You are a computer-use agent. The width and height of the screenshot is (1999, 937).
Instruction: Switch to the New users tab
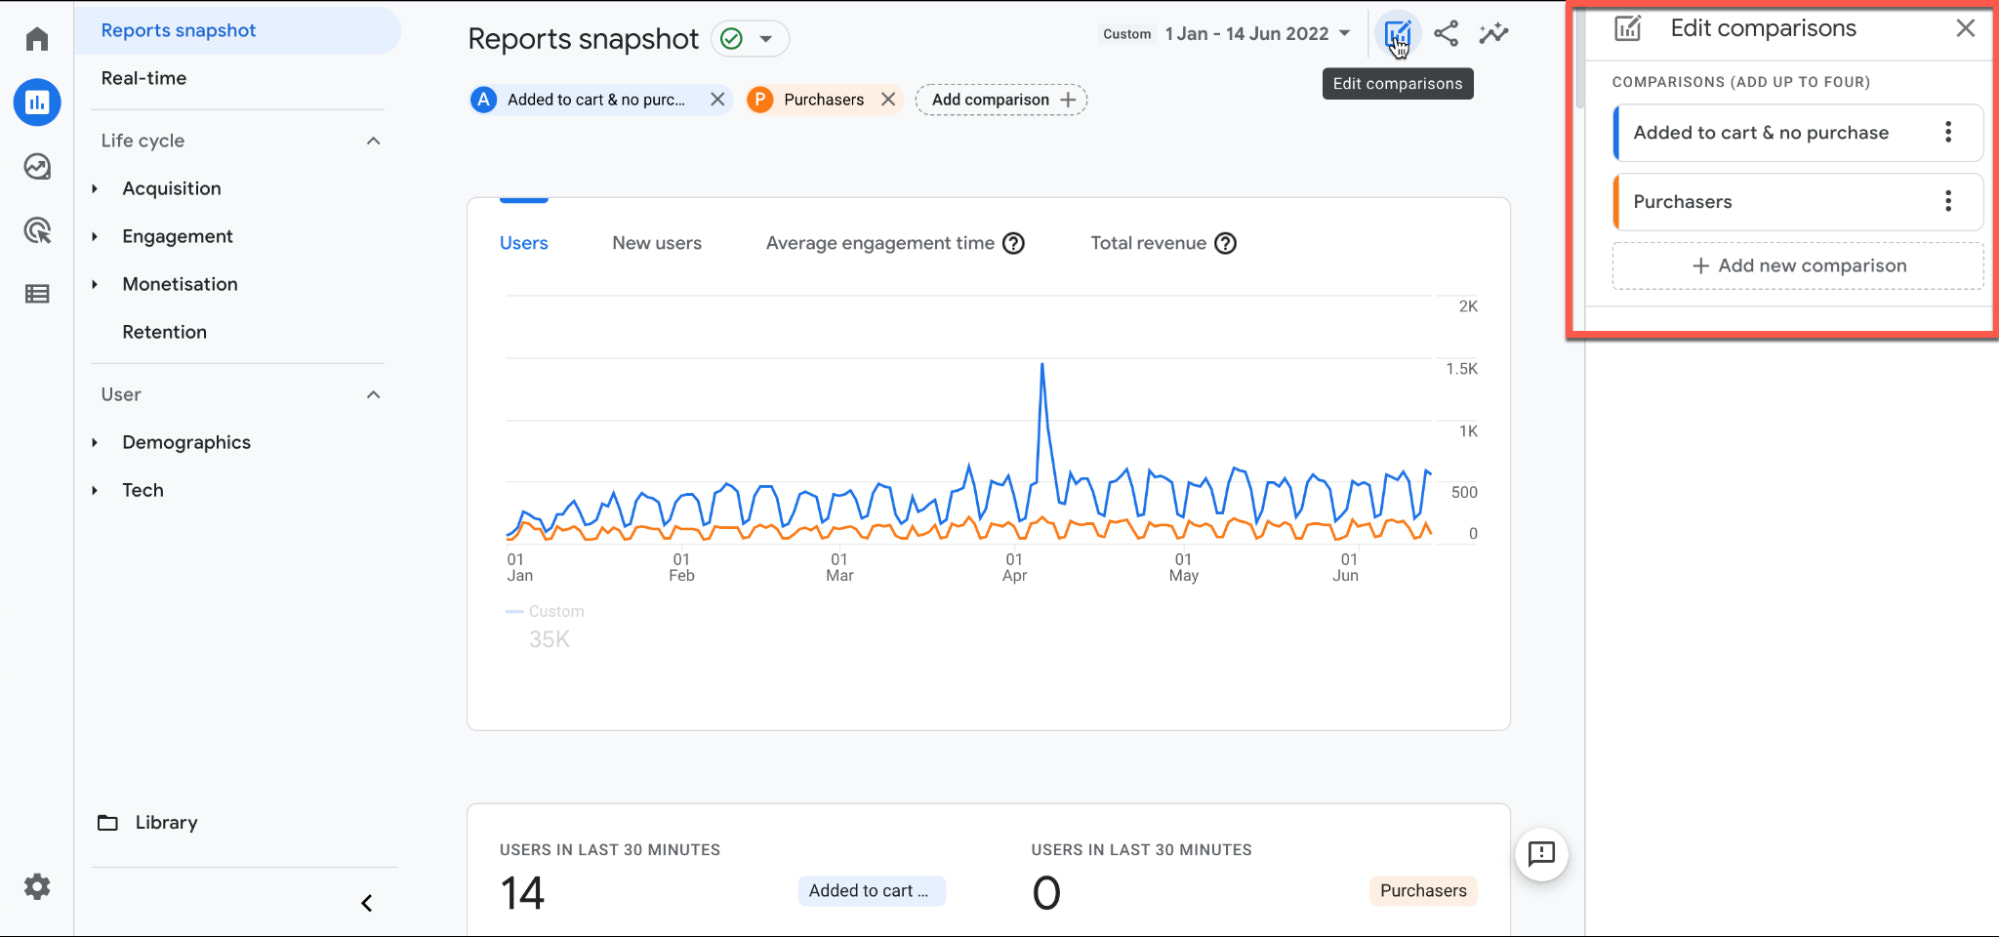(657, 242)
